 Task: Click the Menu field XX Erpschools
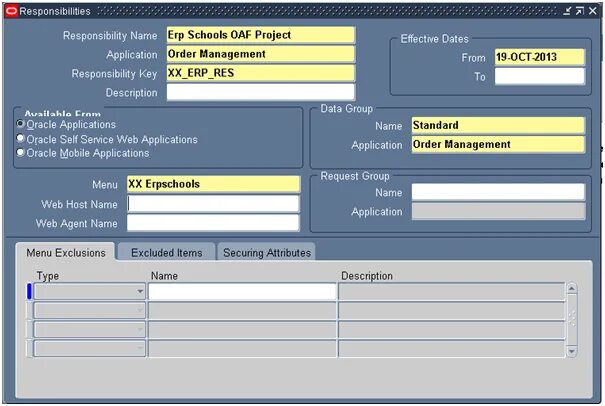point(213,184)
